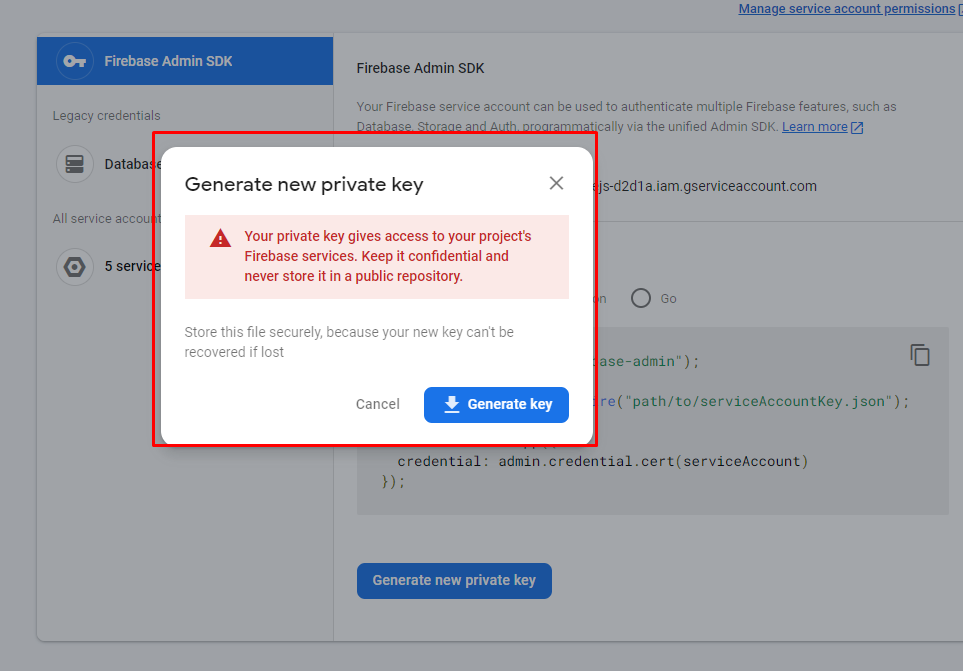
Task: Click the Database secrets server icon
Action: (x=75, y=163)
